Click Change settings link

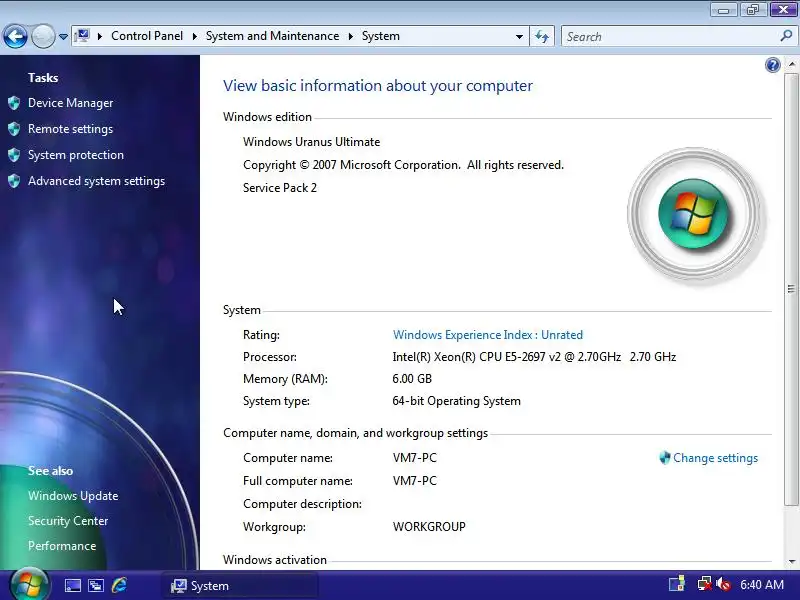pyautogui.click(x=715, y=458)
